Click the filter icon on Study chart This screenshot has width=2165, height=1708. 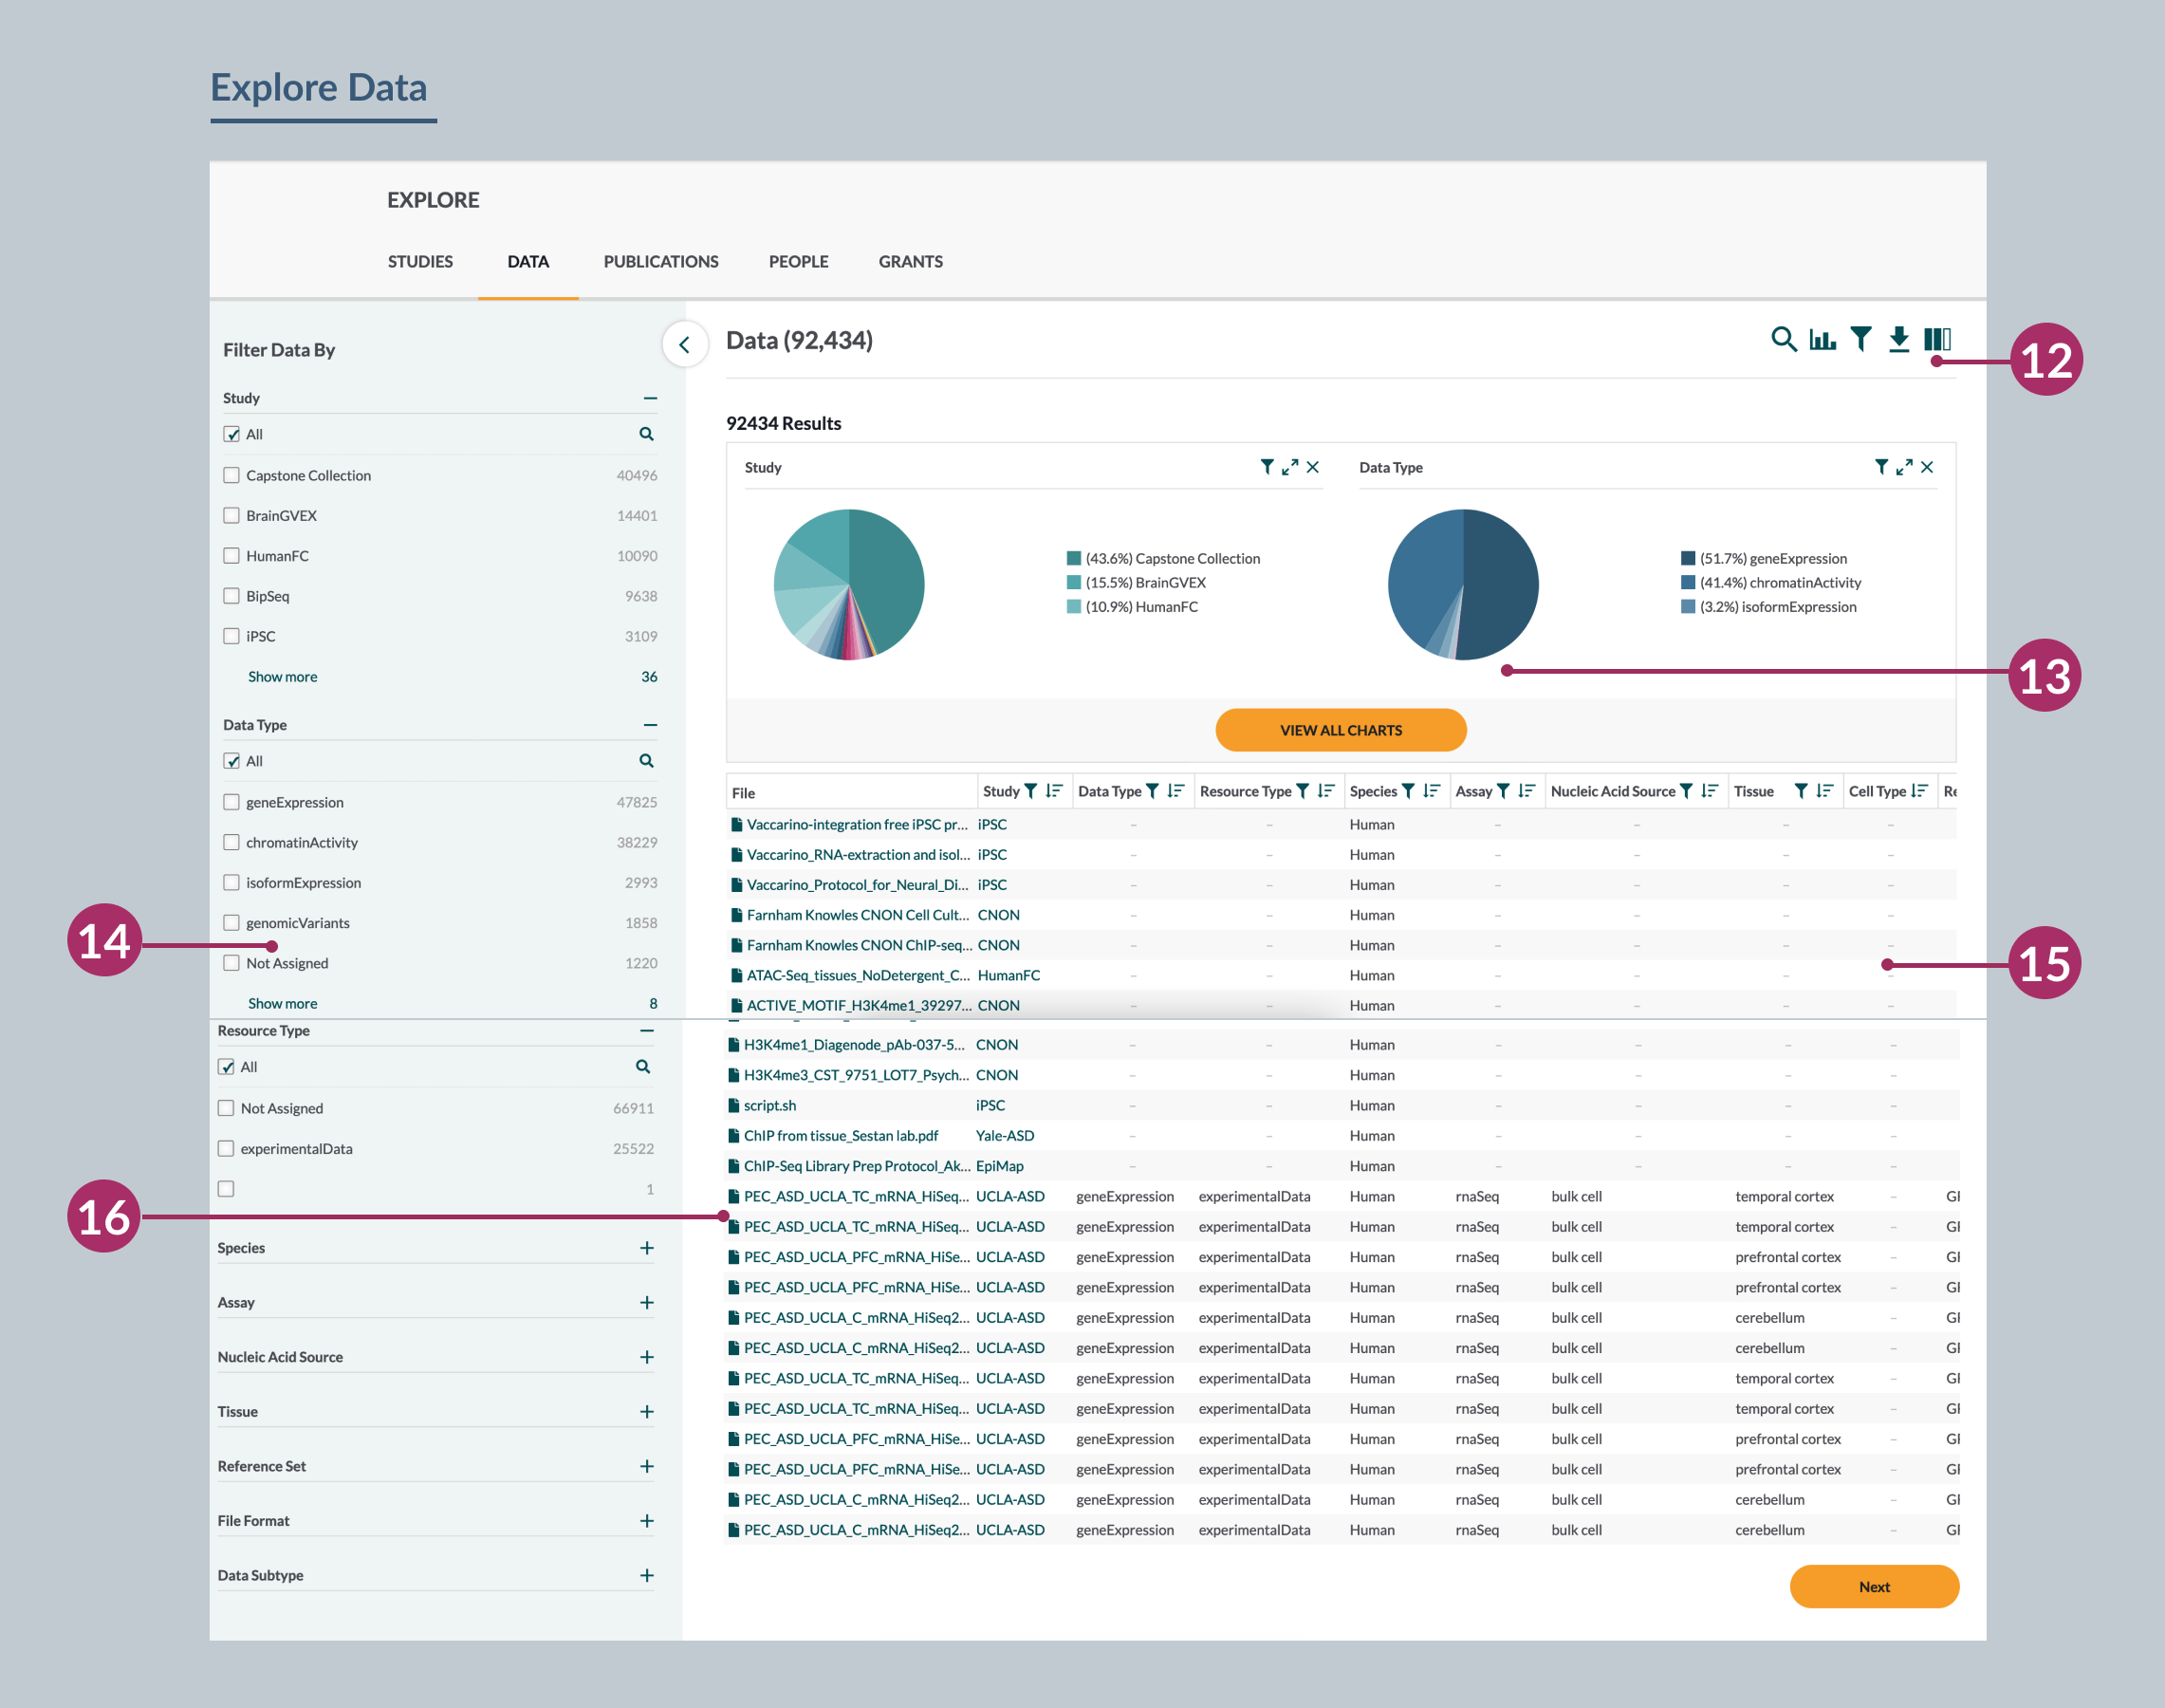tap(1267, 467)
